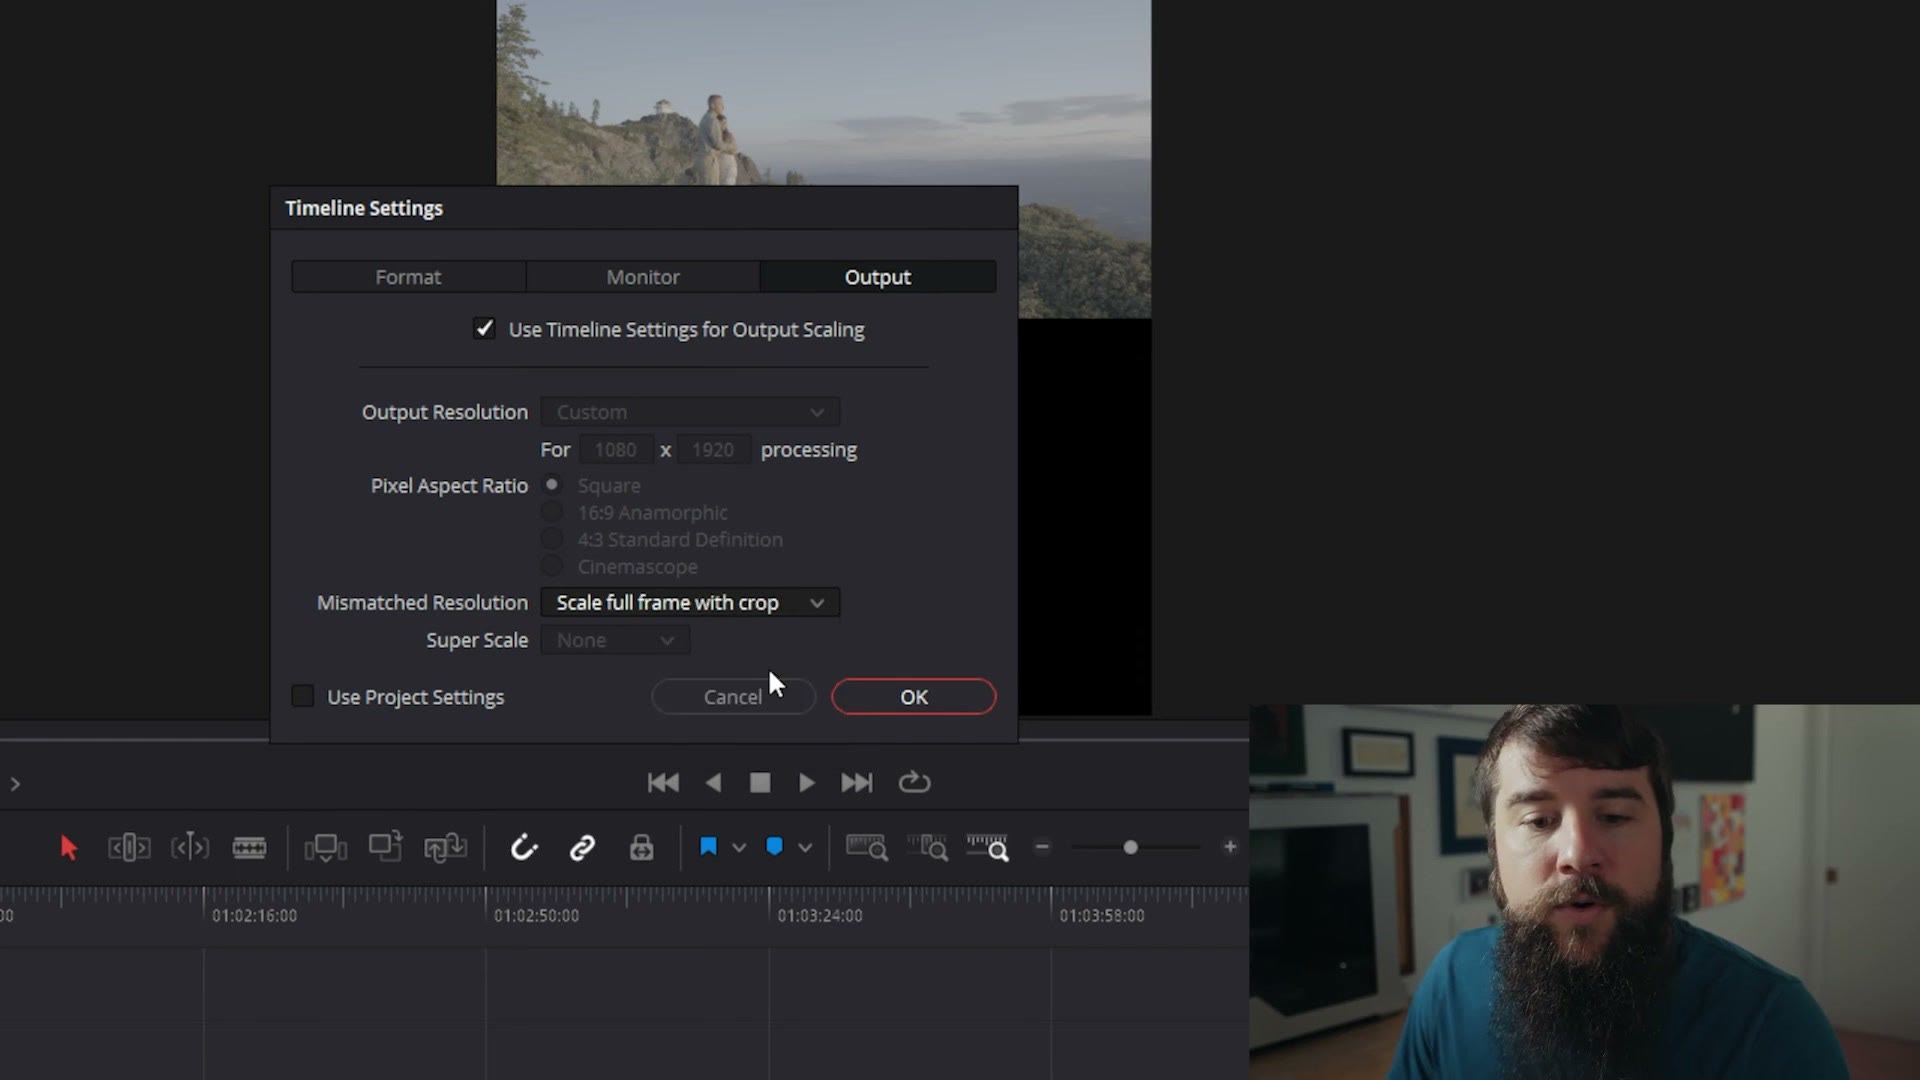Click the timeline zoom slider handle
The height and width of the screenshot is (1080, 1920).
(1130, 847)
